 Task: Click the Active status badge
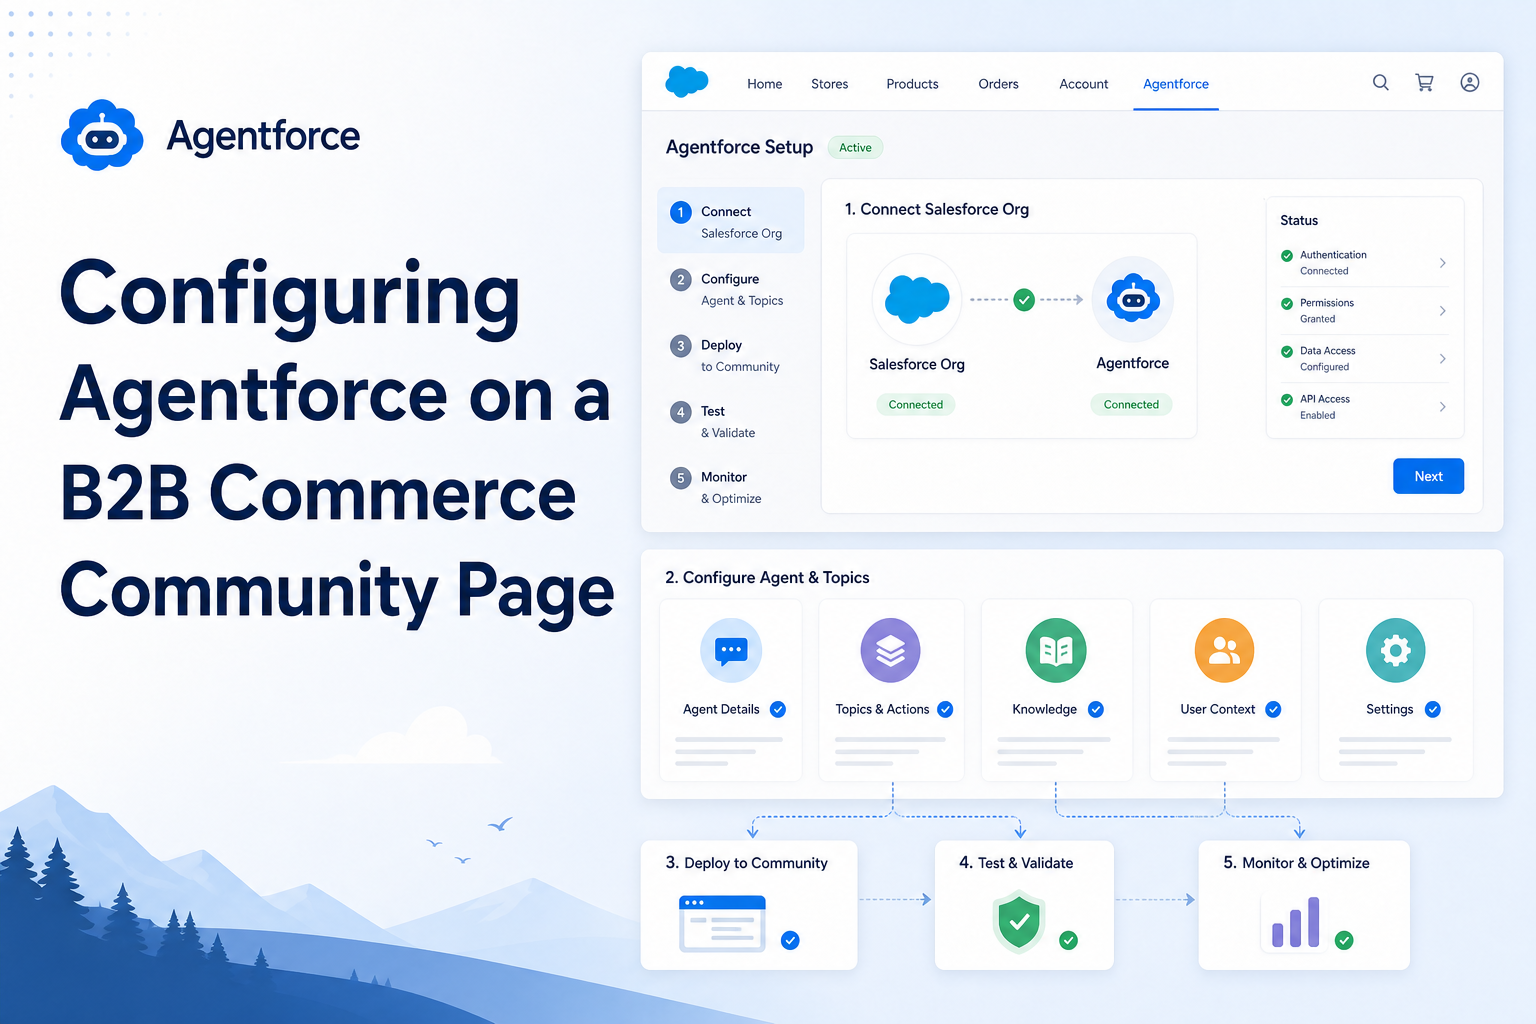(x=855, y=148)
